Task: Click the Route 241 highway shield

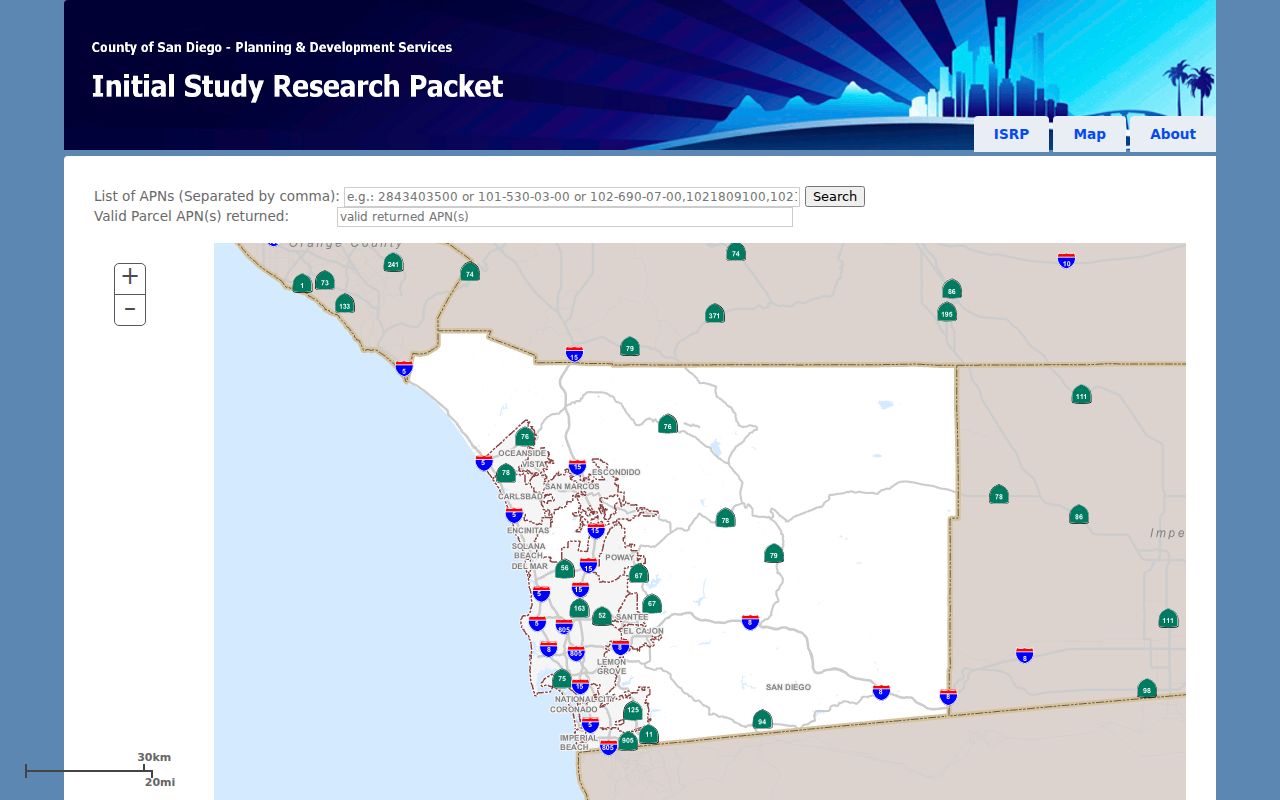Action: (393, 263)
